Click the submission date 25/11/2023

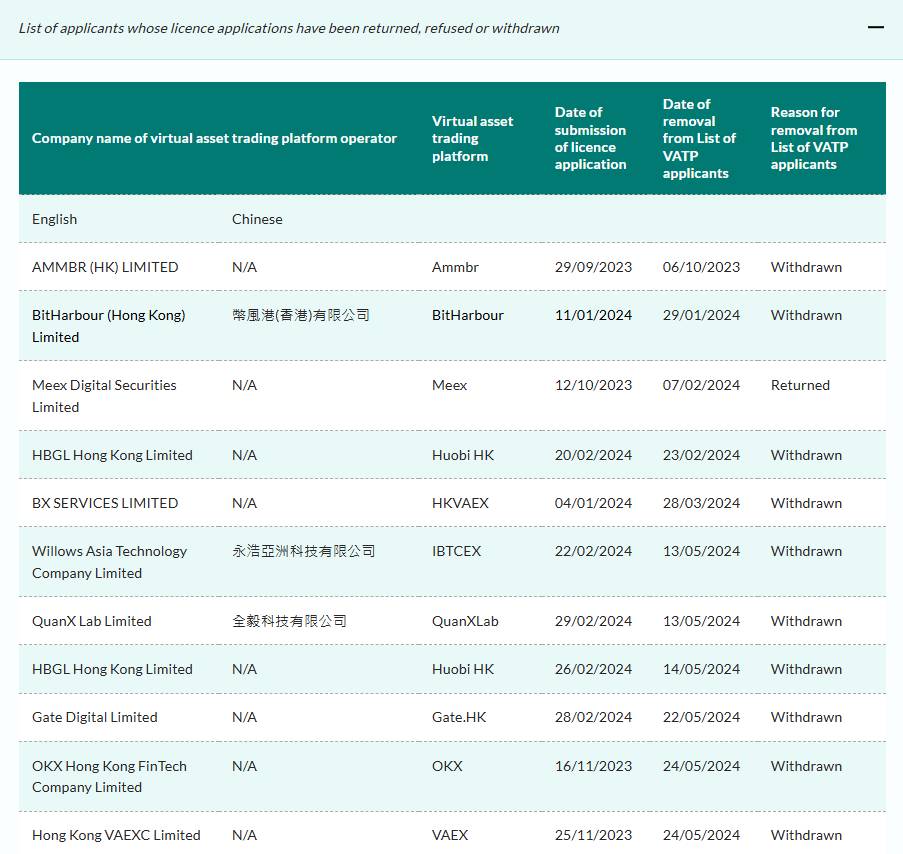coord(593,836)
